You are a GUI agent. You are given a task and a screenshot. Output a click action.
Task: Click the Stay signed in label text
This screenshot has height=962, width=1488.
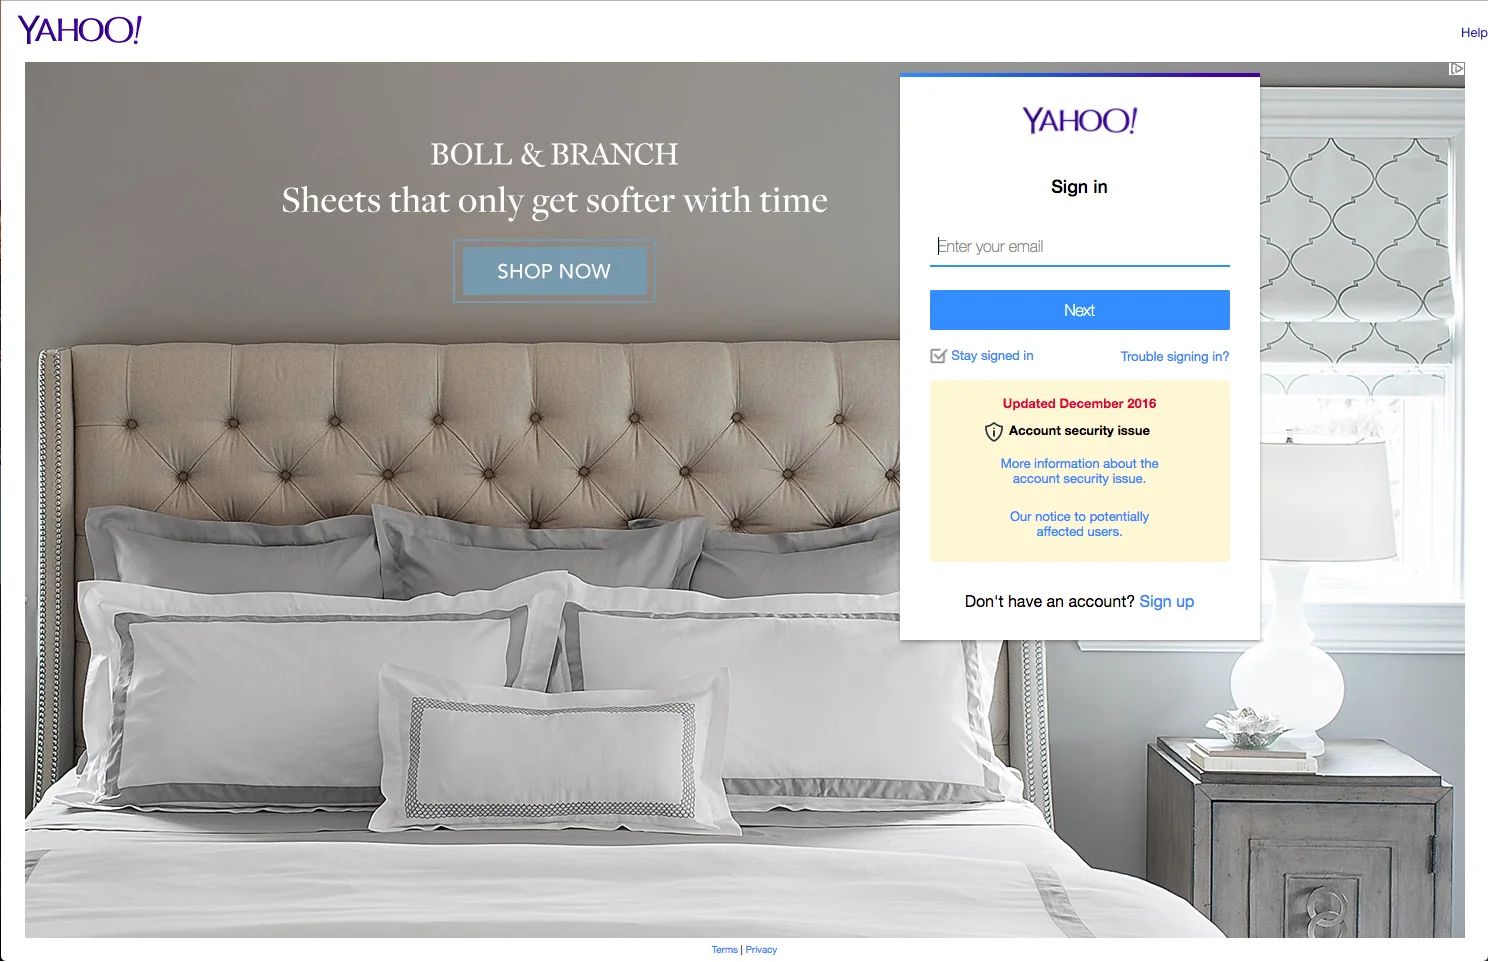click(992, 356)
